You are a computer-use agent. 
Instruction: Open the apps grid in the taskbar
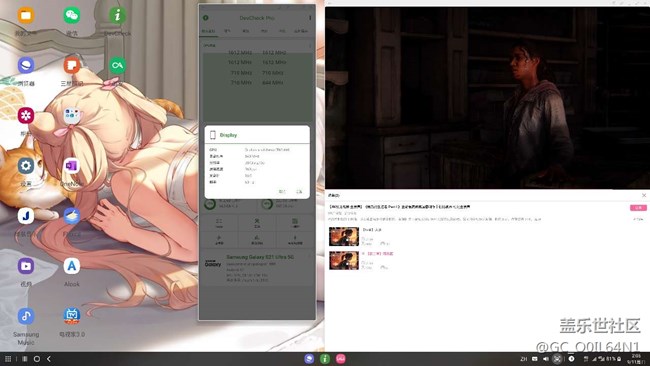8,359
